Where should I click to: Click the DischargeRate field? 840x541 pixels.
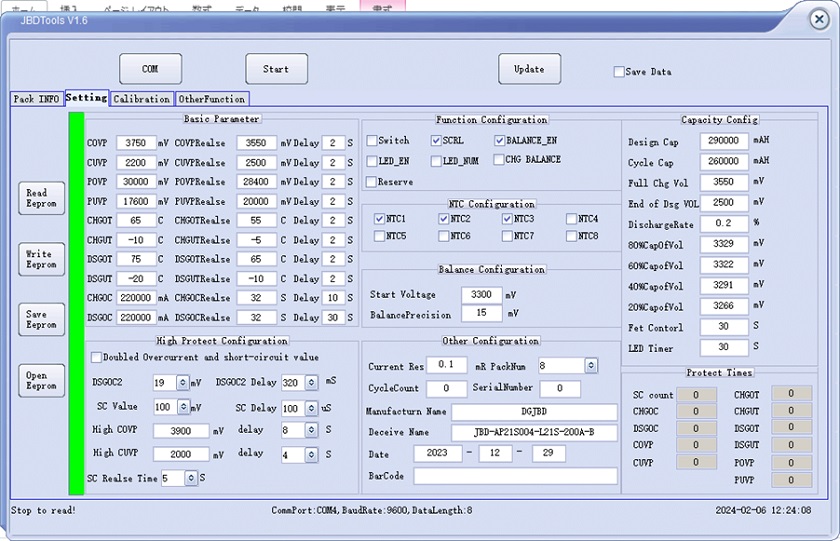[x=724, y=223]
